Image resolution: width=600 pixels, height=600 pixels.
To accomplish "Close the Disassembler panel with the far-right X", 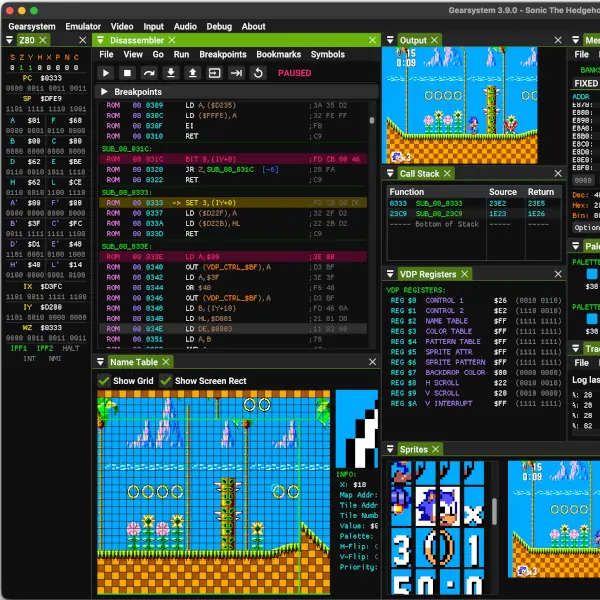I will (372, 40).
